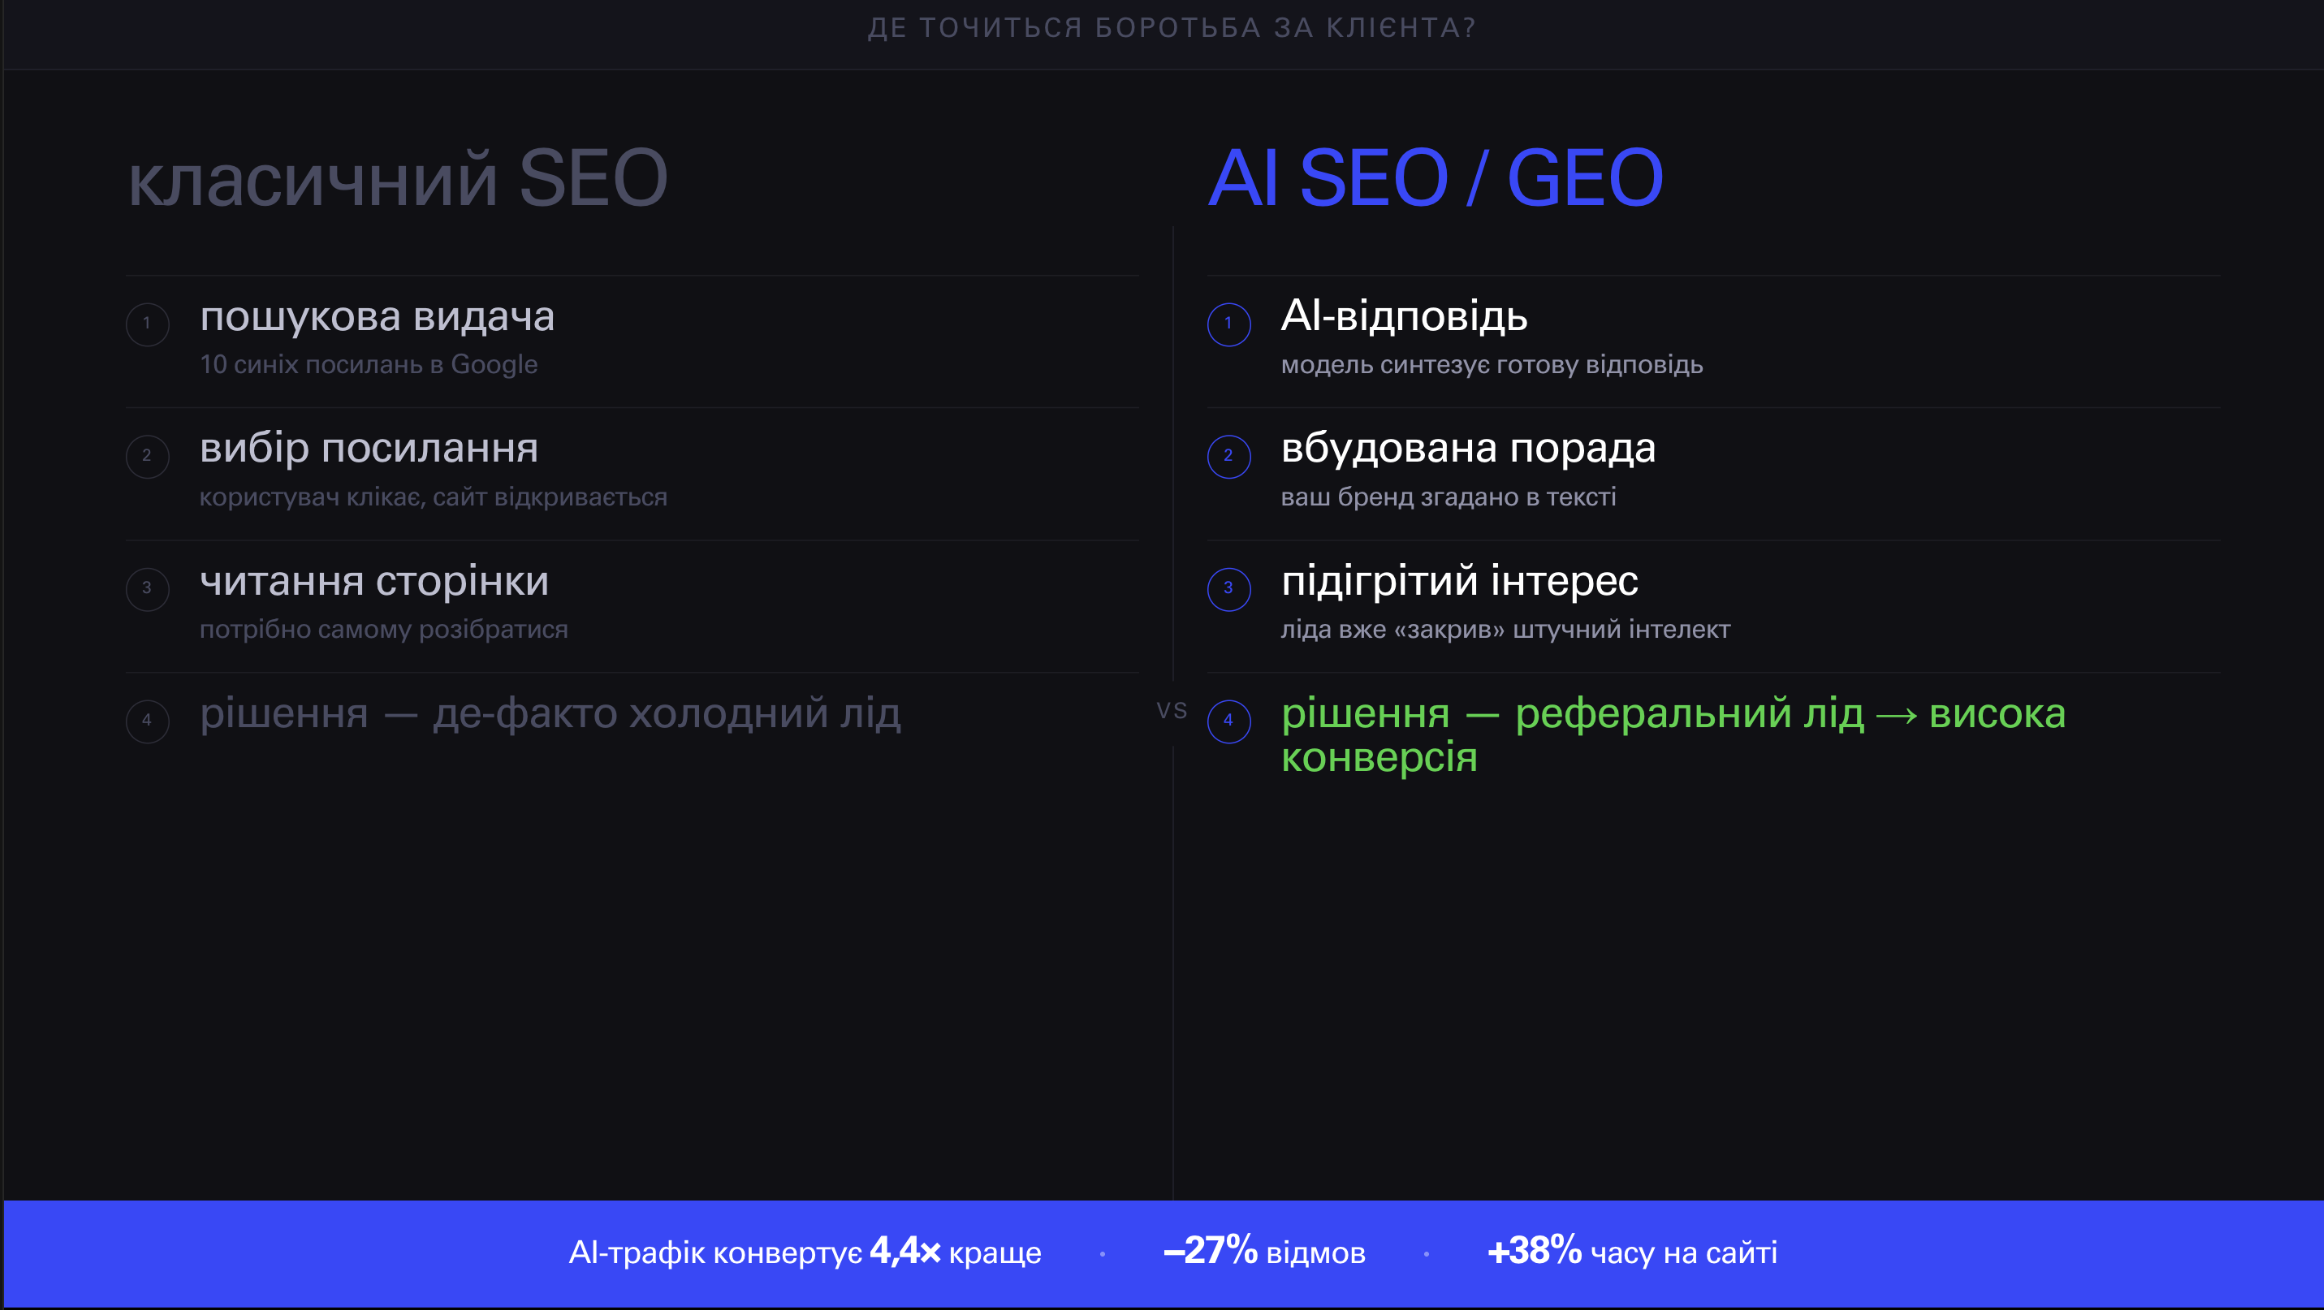Click the 'пошукова видача' title

click(377, 317)
